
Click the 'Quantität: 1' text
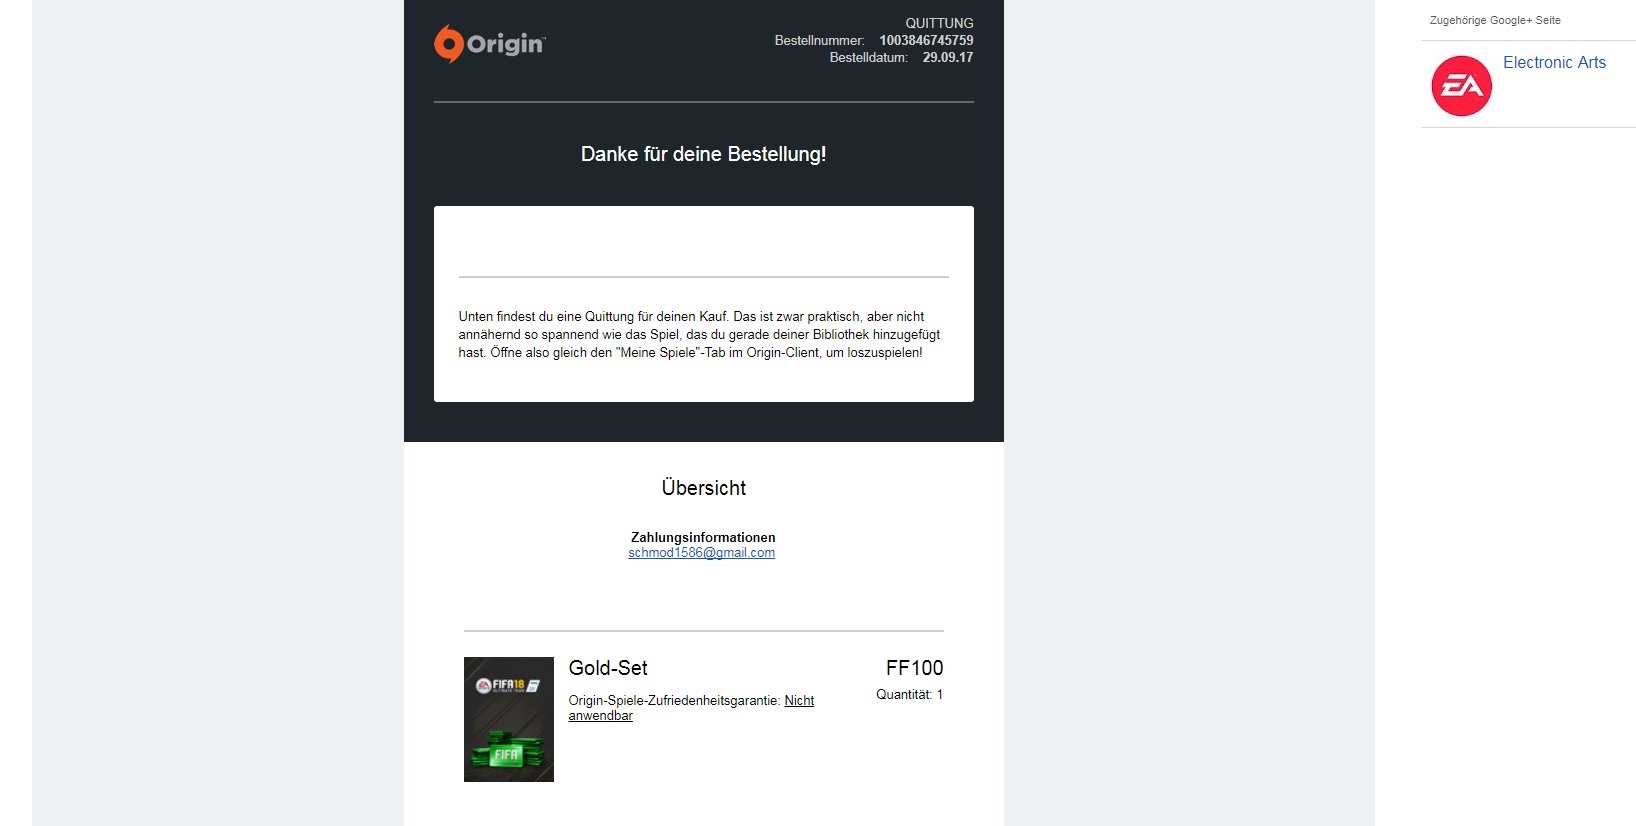click(910, 694)
